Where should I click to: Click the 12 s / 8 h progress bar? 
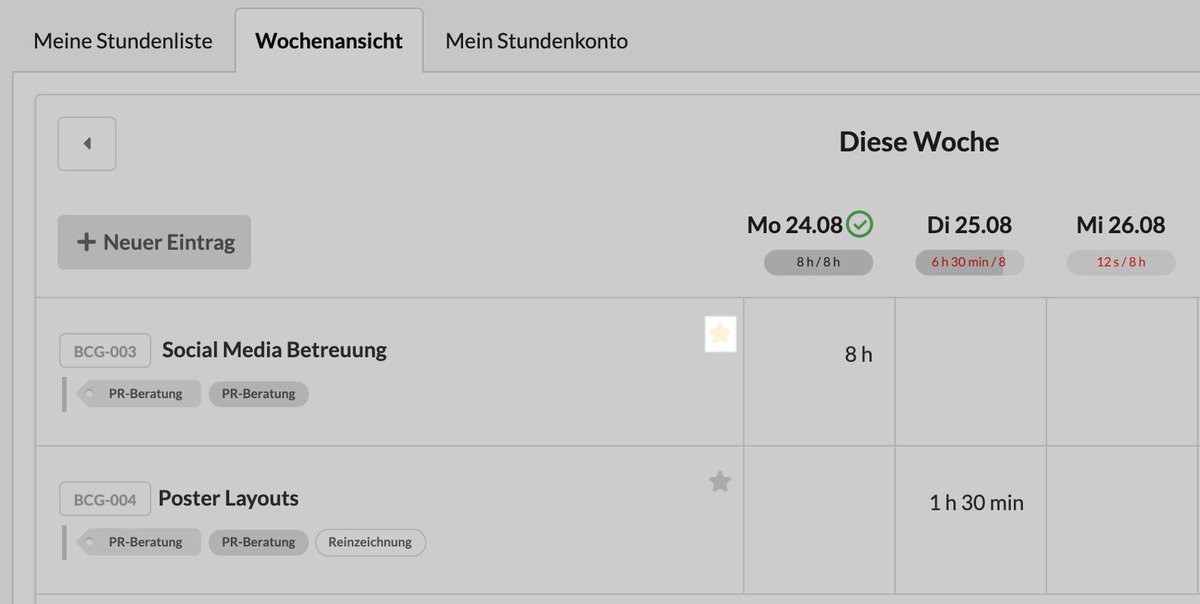tap(1121, 263)
